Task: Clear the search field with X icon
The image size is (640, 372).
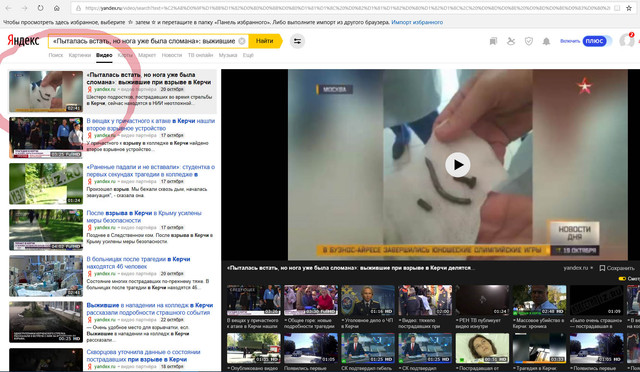Action: pyautogui.click(x=242, y=41)
